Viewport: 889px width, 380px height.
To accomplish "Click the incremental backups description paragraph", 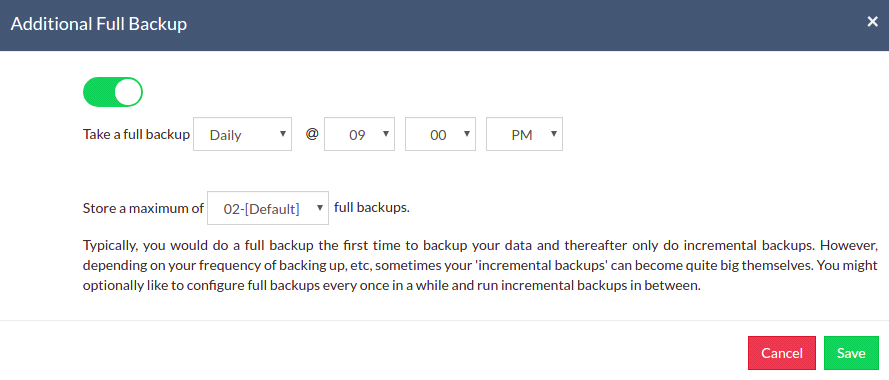I will pos(480,266).
